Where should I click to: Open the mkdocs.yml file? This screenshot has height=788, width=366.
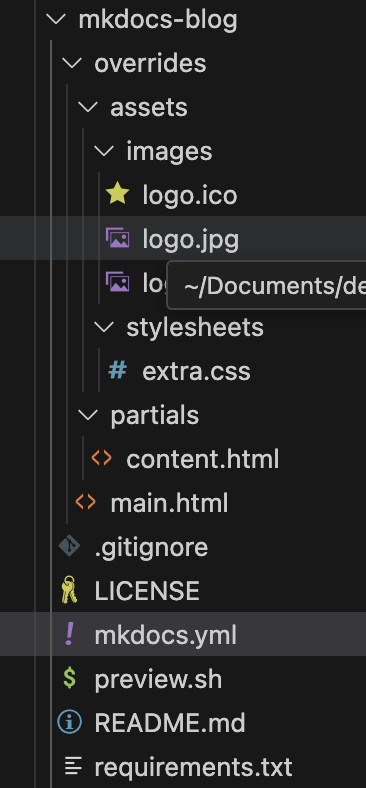pos(165,635)
